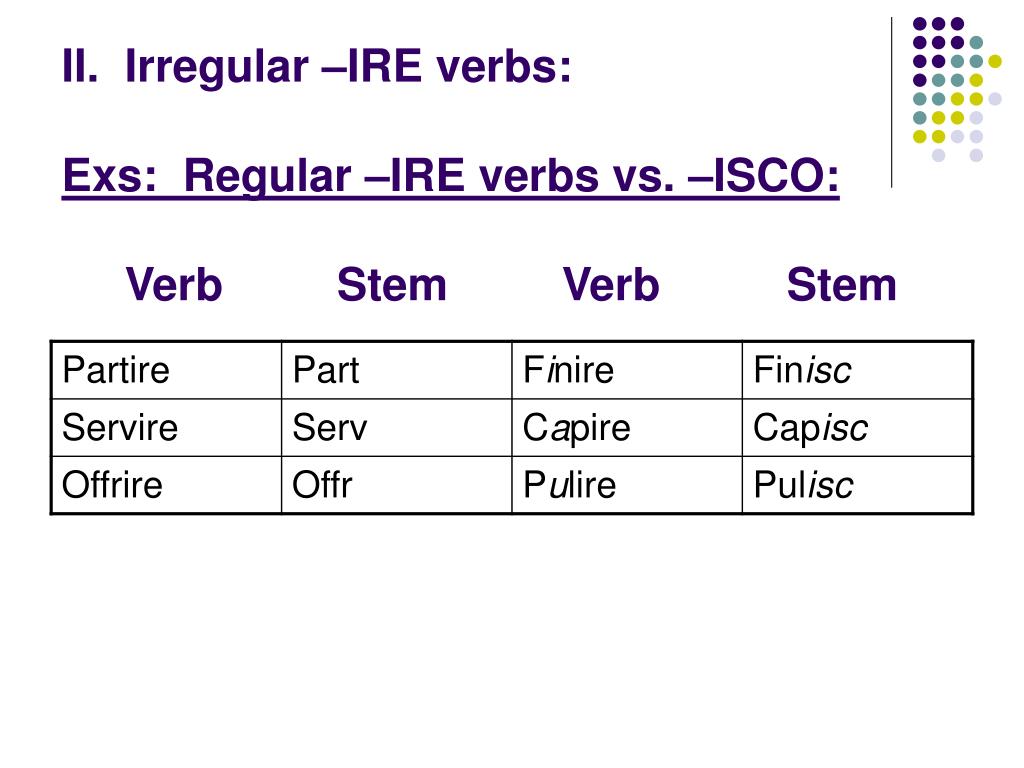1024x768 pixels.
Task: Select the 'Offrire' table cell
Action: point(167,485)
